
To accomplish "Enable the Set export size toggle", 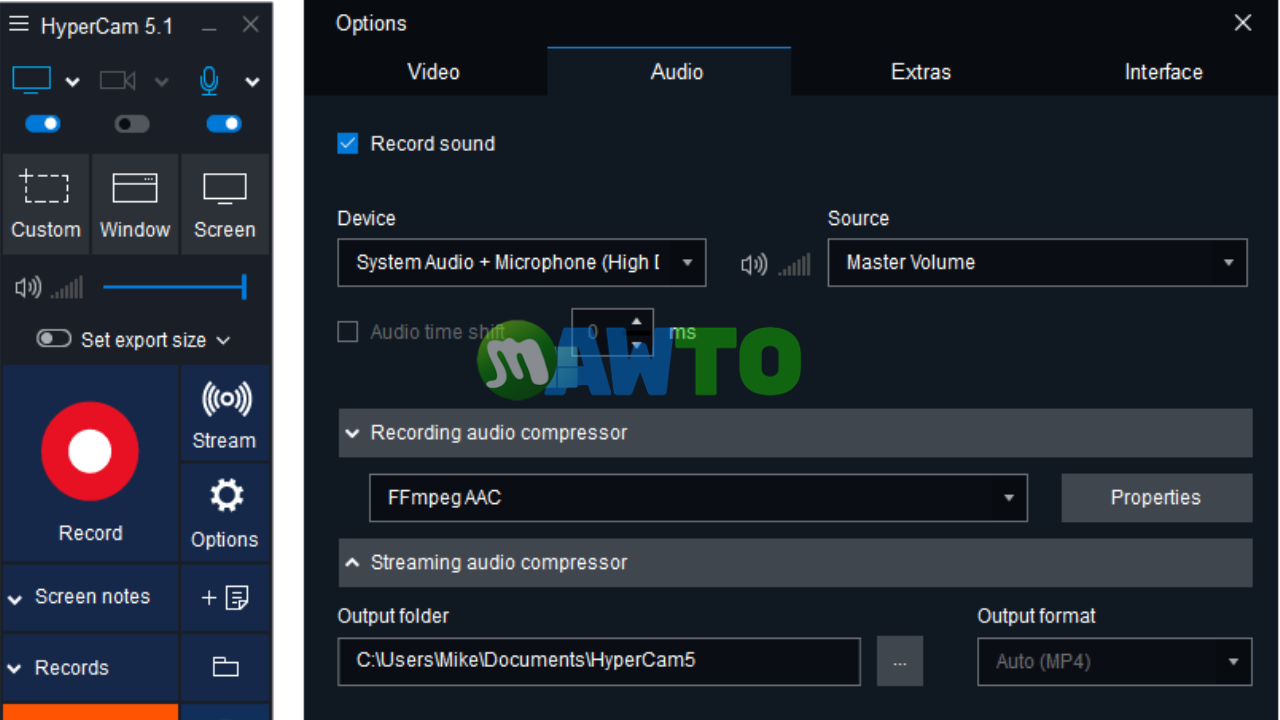I will [54, 339].
